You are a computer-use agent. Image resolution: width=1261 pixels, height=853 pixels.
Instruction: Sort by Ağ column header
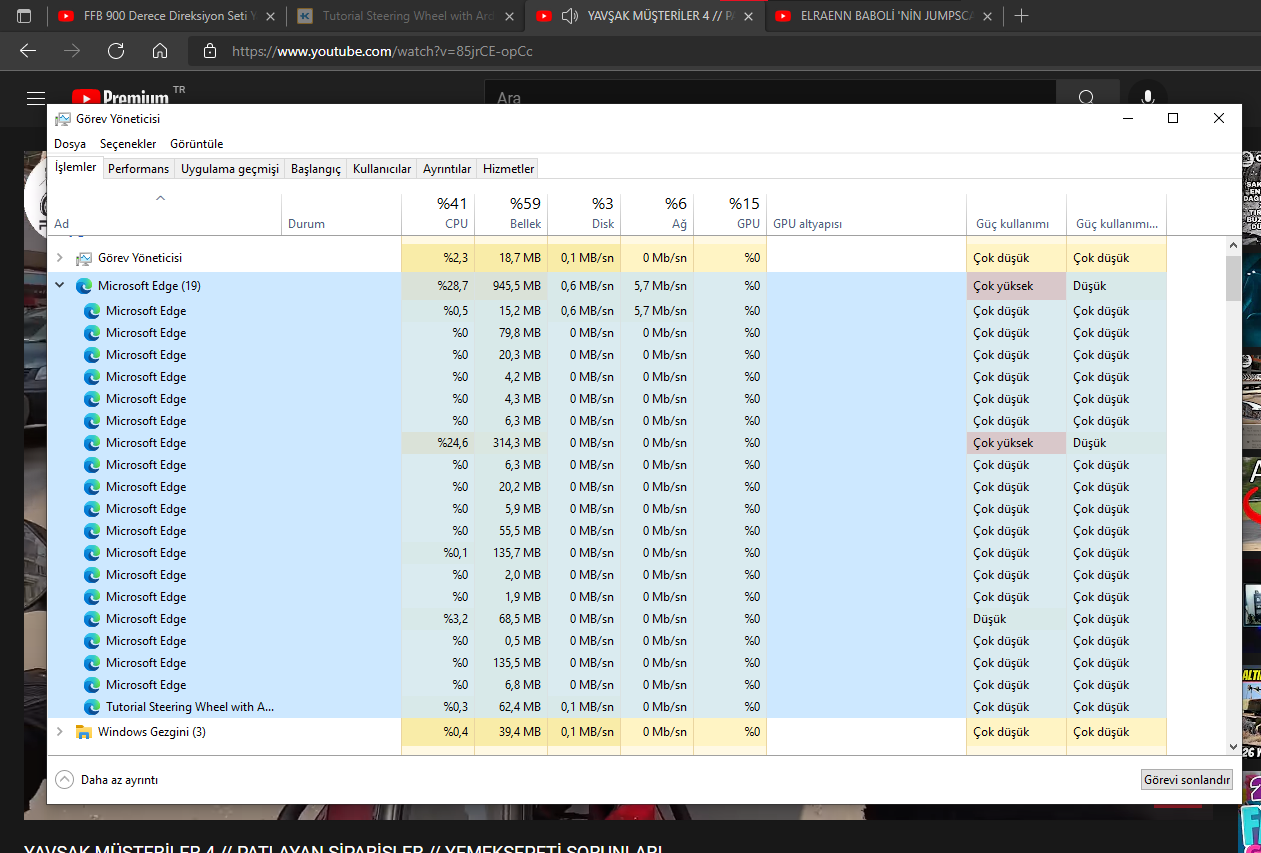pos(657,213)
